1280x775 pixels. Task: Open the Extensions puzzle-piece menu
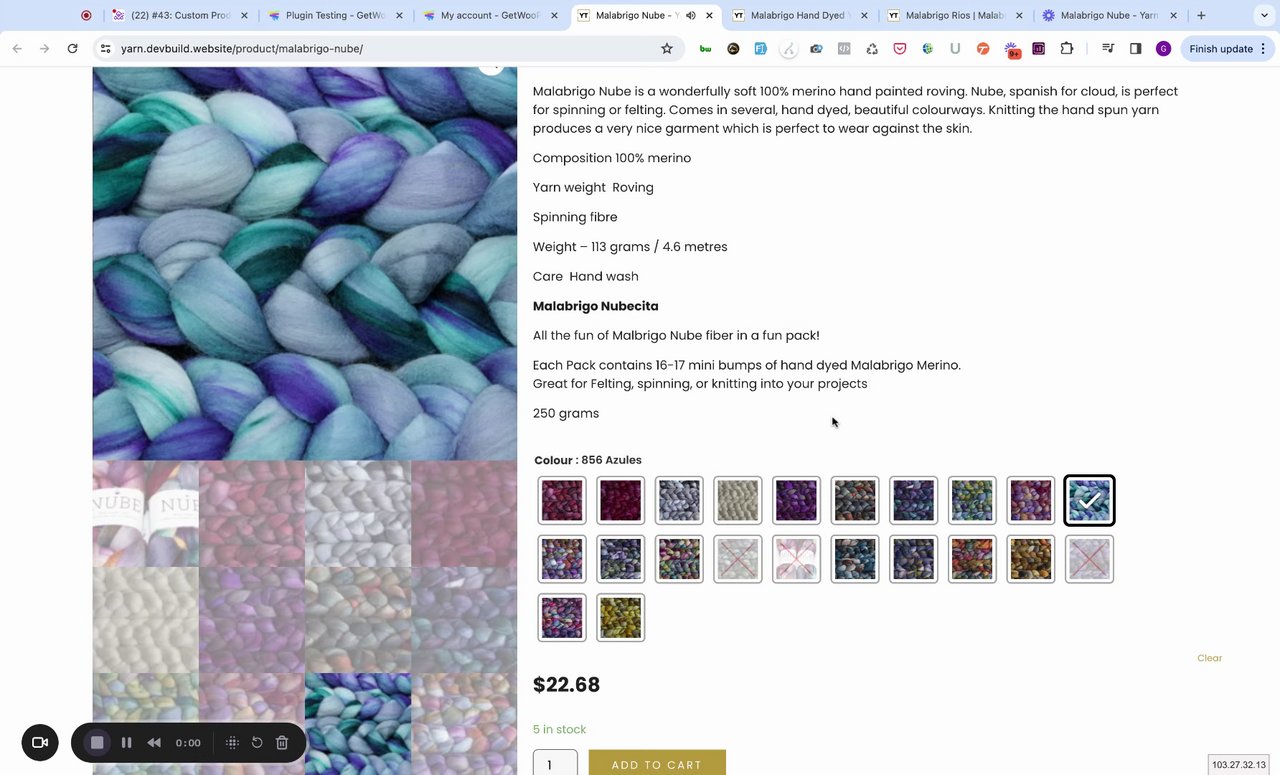coord(1067,48)
